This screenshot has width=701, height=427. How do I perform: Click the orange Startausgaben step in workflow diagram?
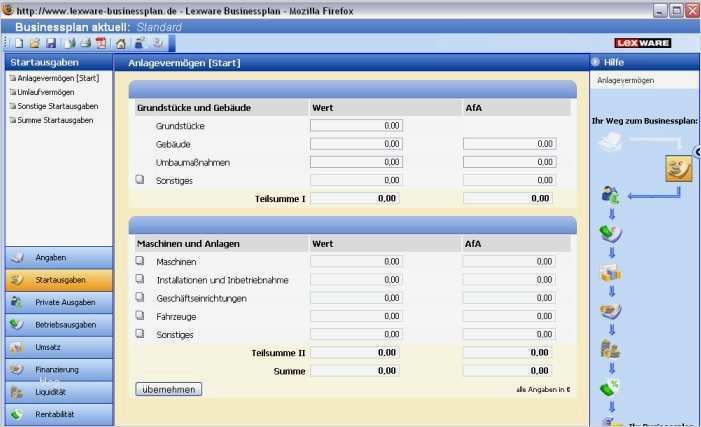pos(678,169)
